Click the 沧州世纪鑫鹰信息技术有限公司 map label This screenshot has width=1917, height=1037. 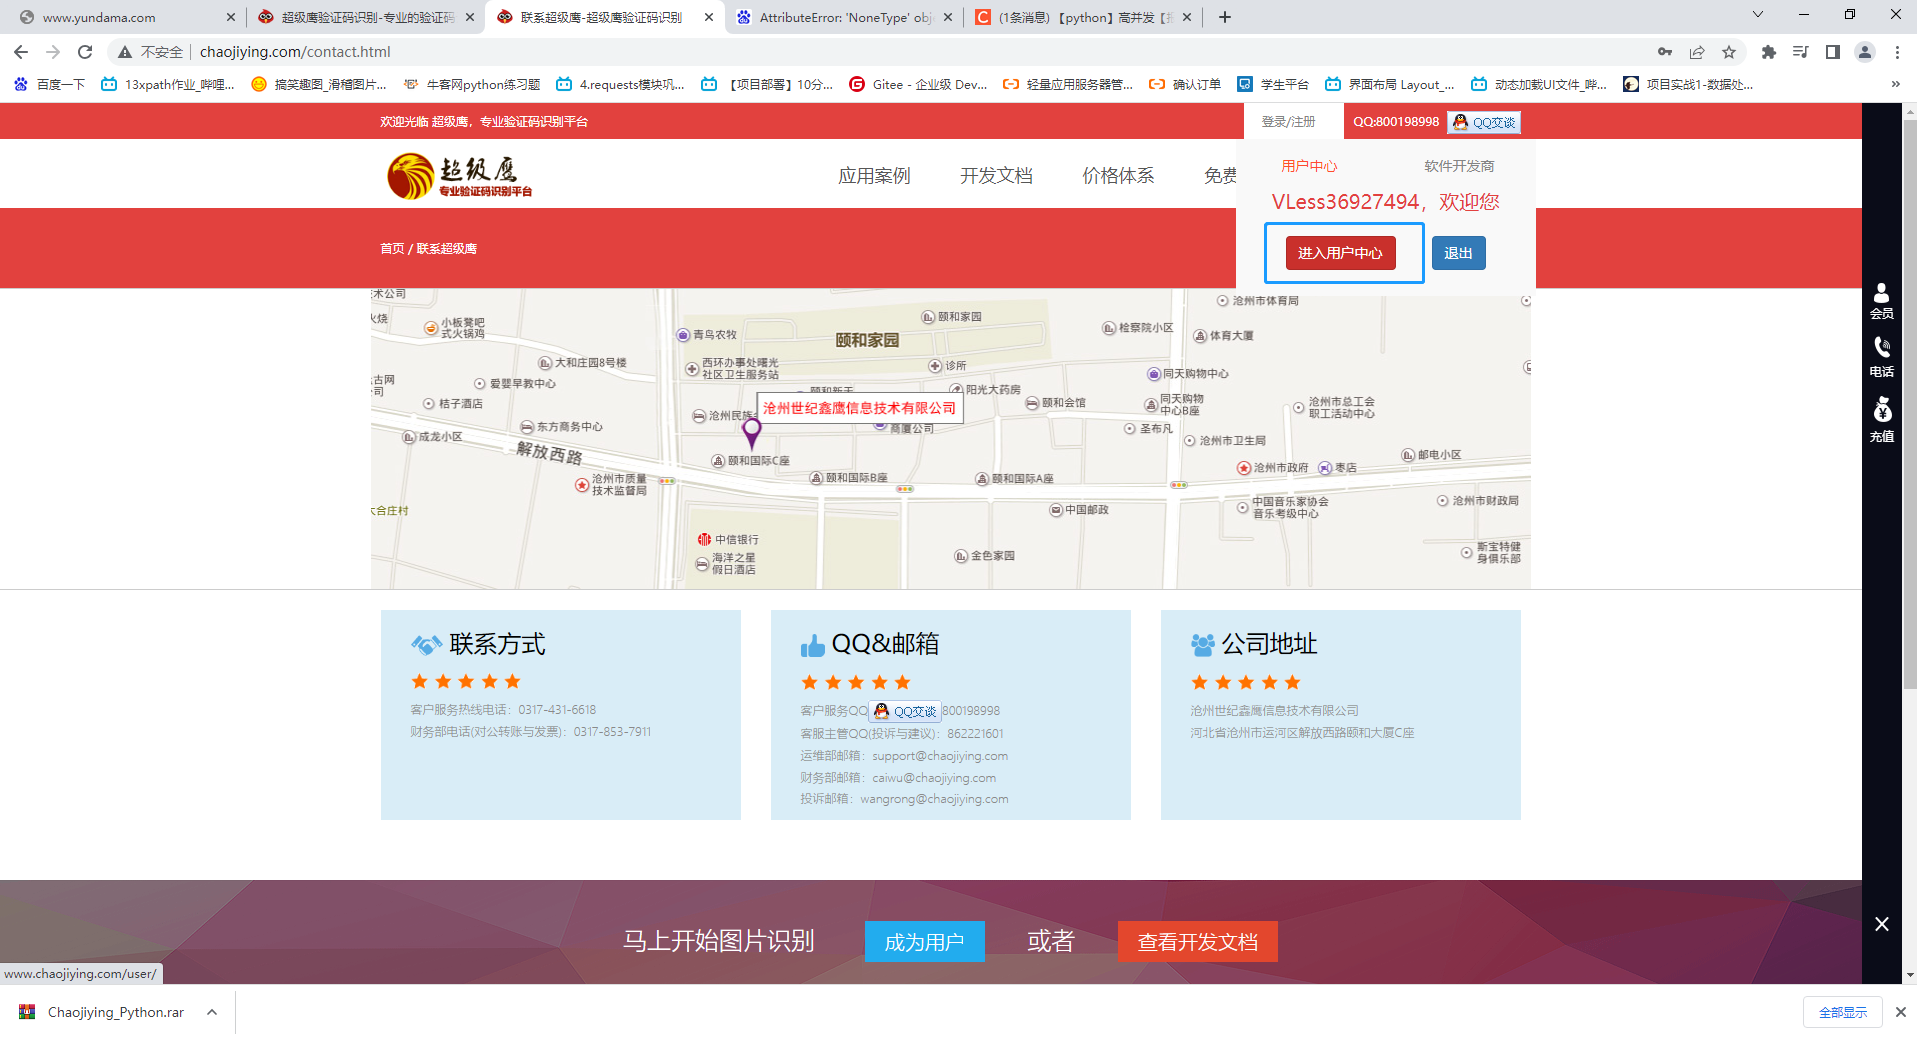coord(860,408)
